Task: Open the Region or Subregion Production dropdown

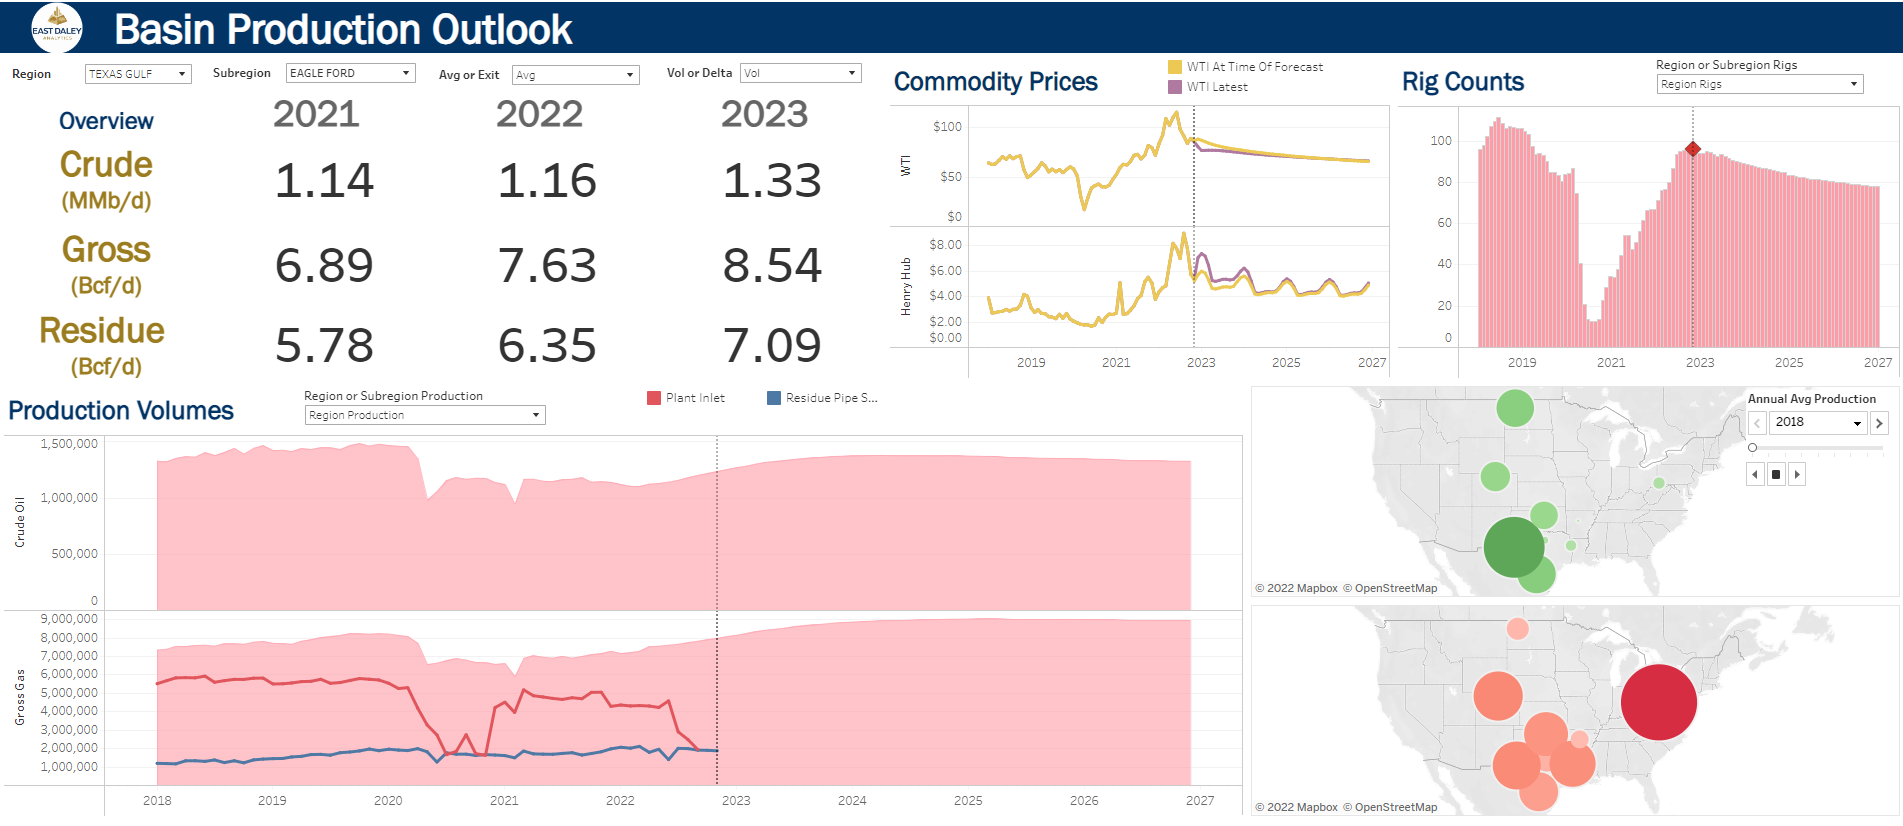Action: click(x=424, y=415)
